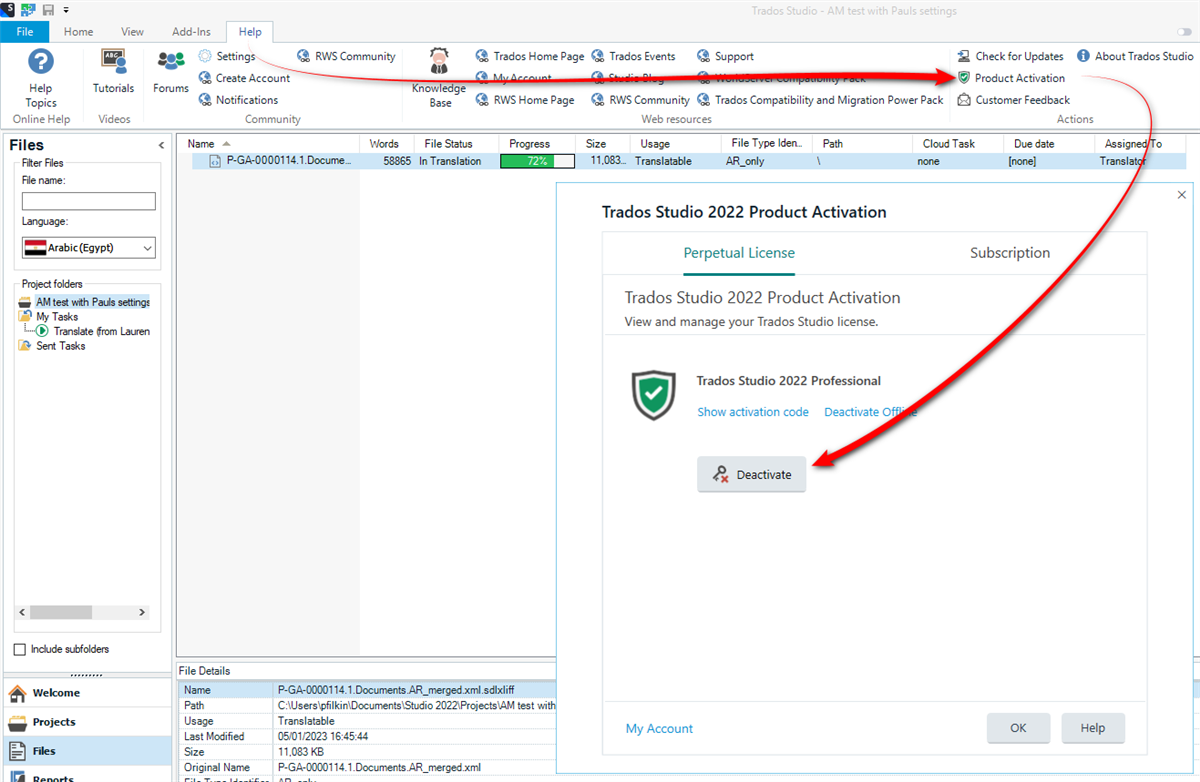Screen dimensions: 1200x782
Task: Open Customer Feedback
Action: coord(1013,99)
